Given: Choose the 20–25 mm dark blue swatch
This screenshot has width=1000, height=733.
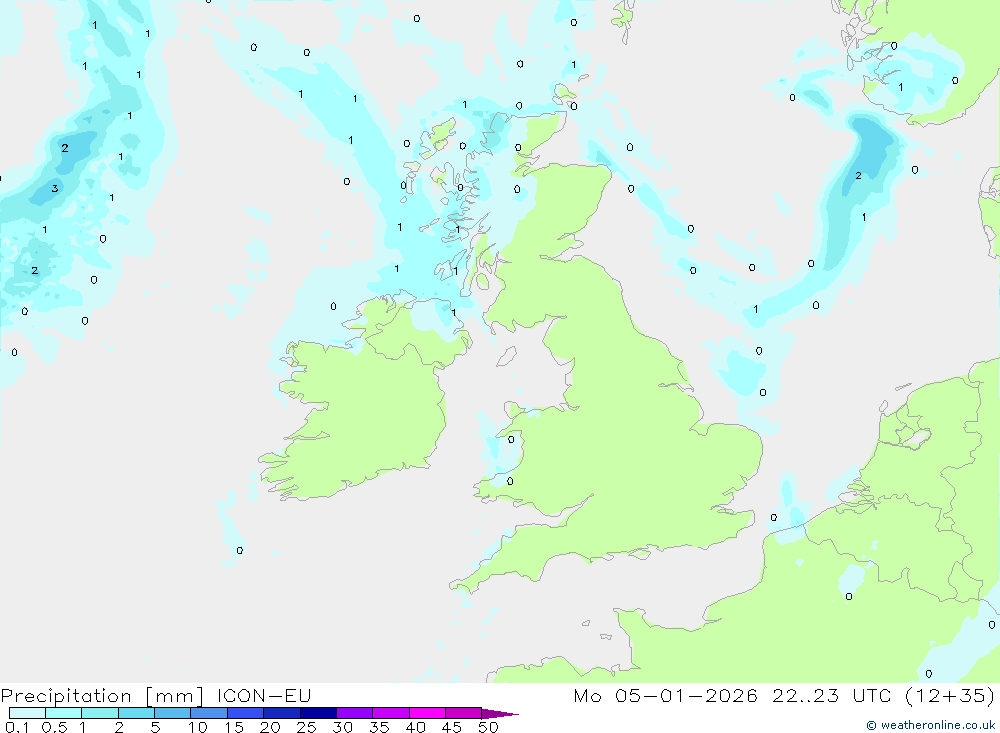Looking at the screenshot, I should coord(281,713).
